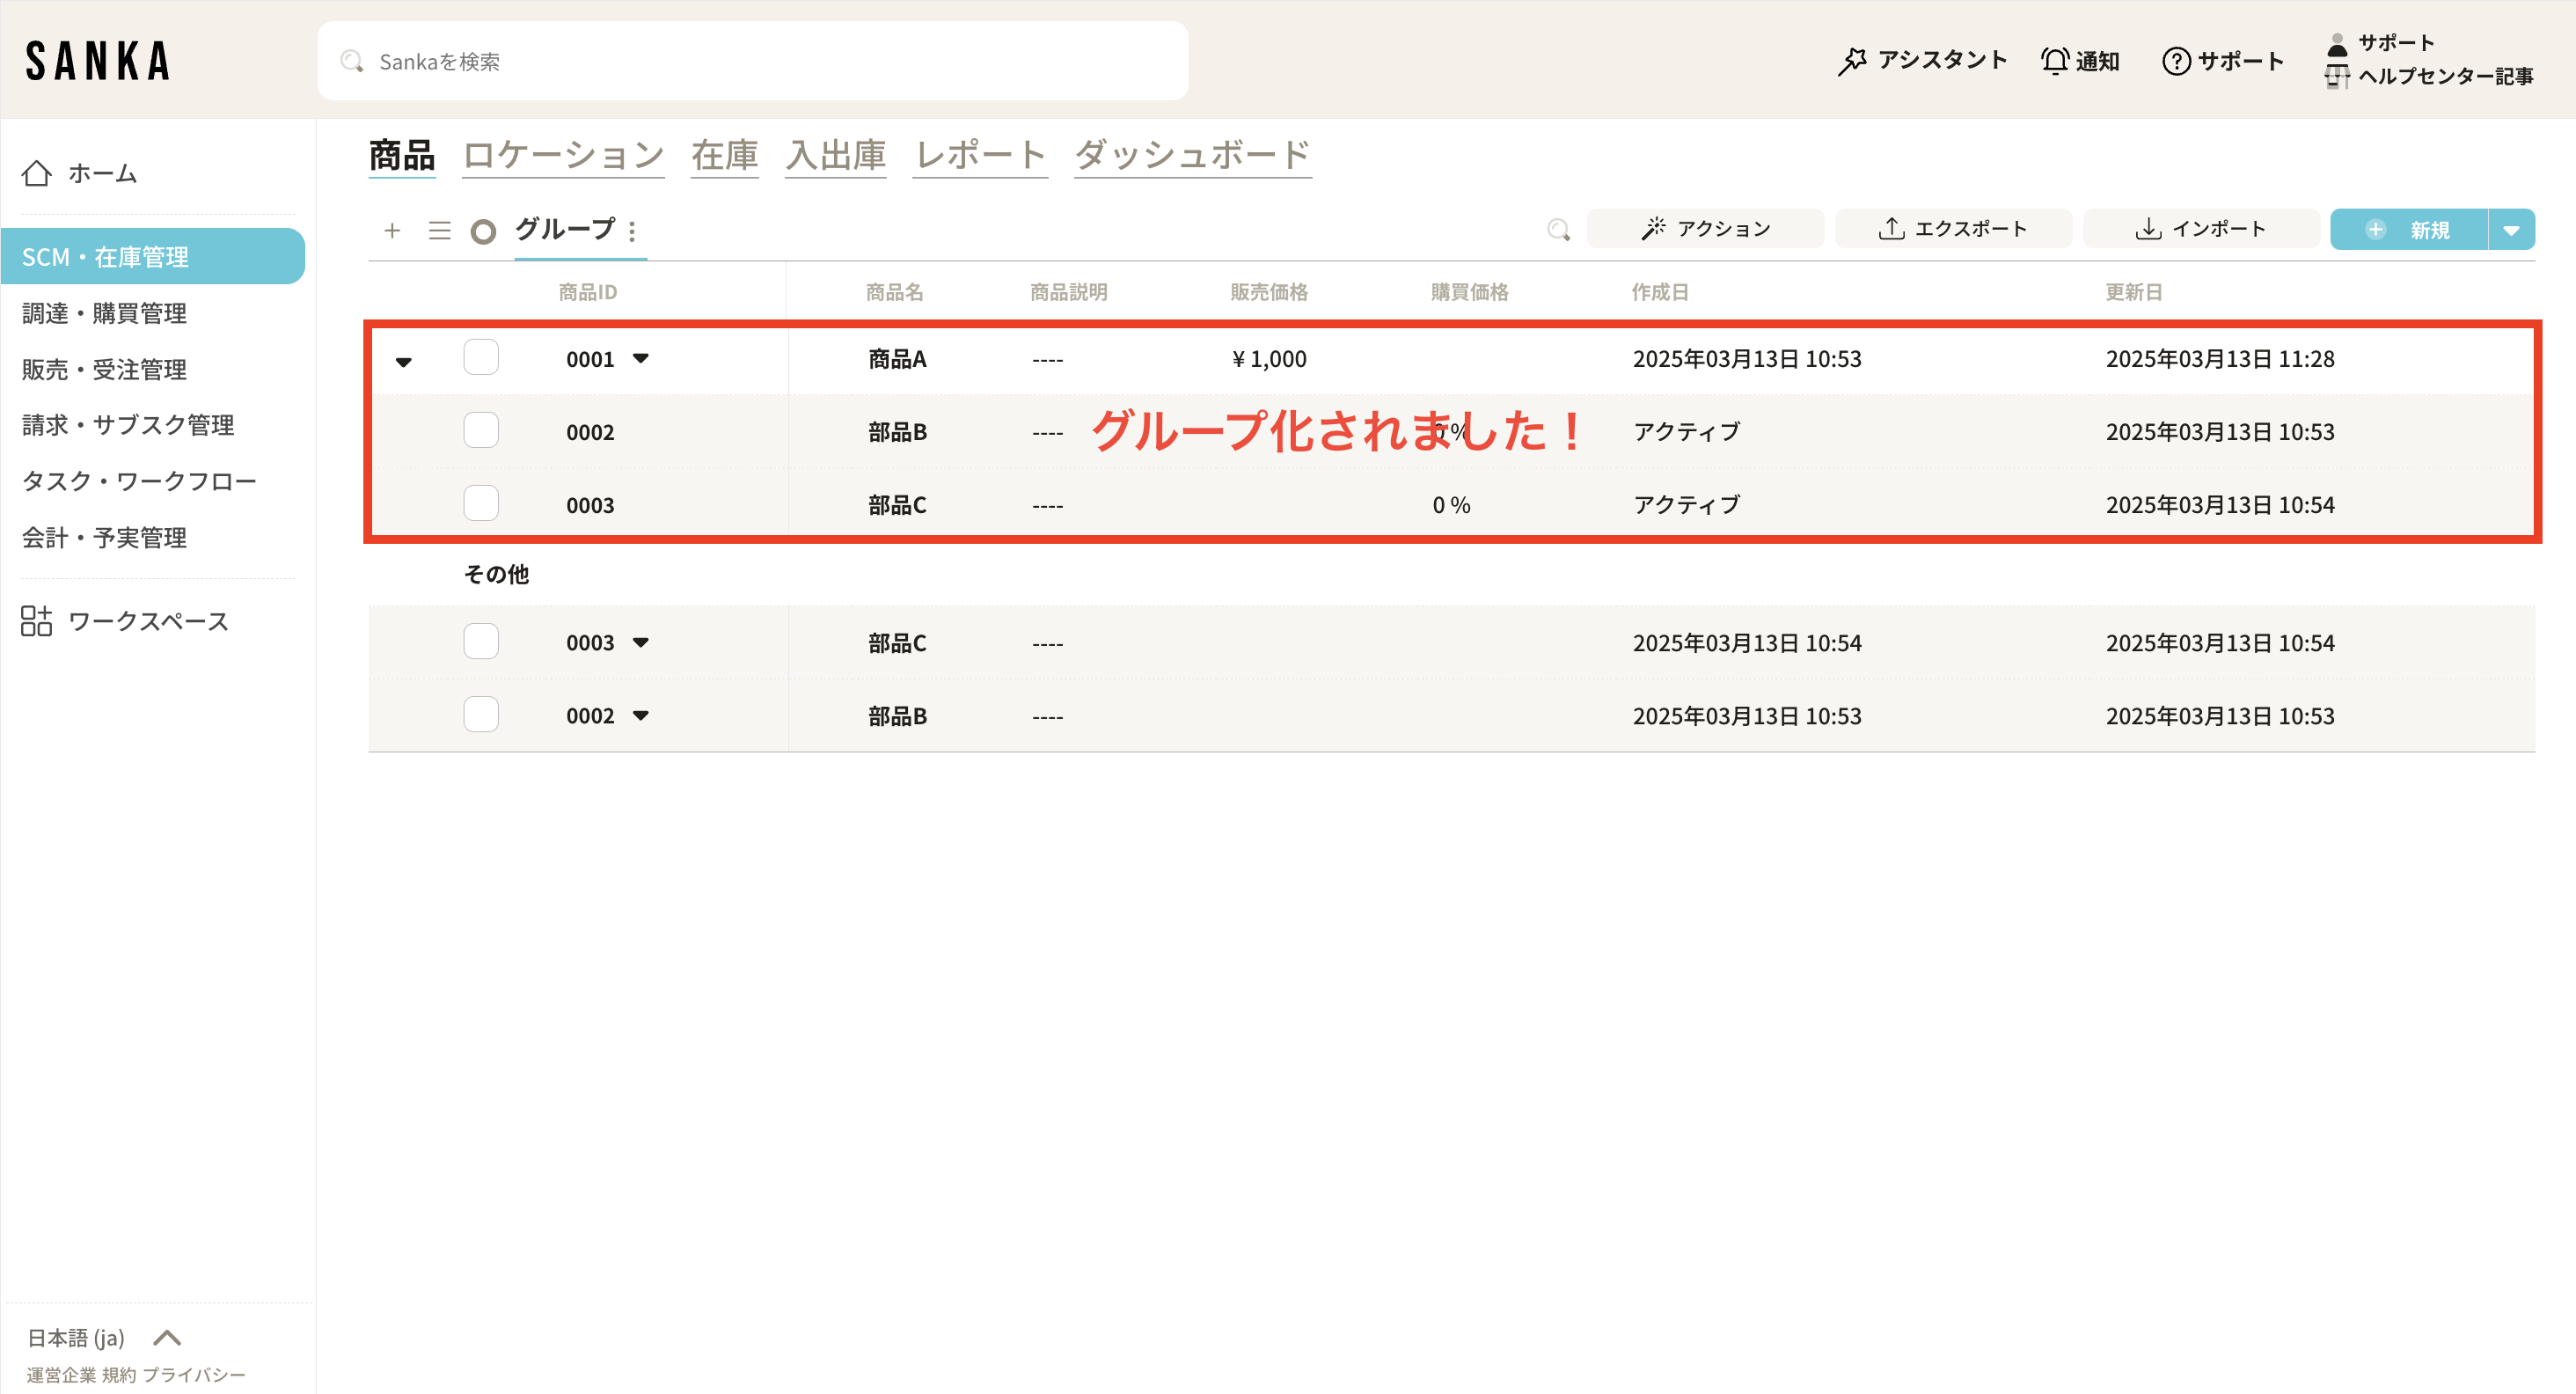
Task: Click the ホーム house icon
Action: [x=37, y=173]
